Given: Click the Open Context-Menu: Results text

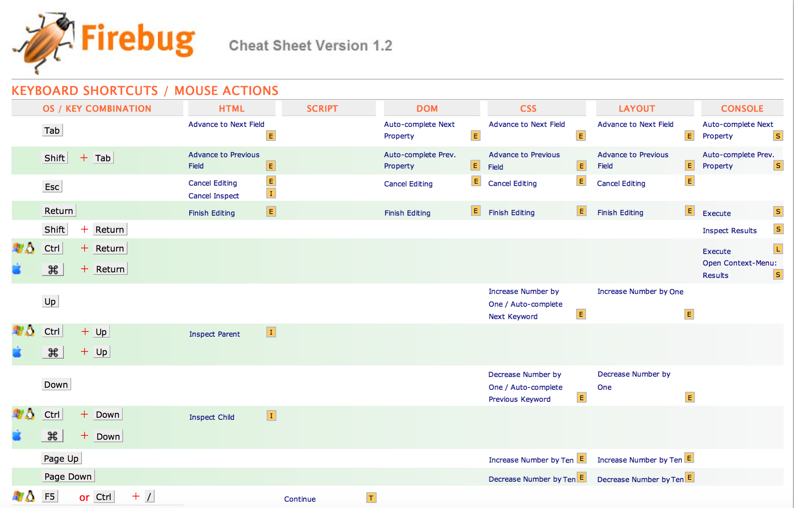Looking at the screenshot, I should coord(739,269).
